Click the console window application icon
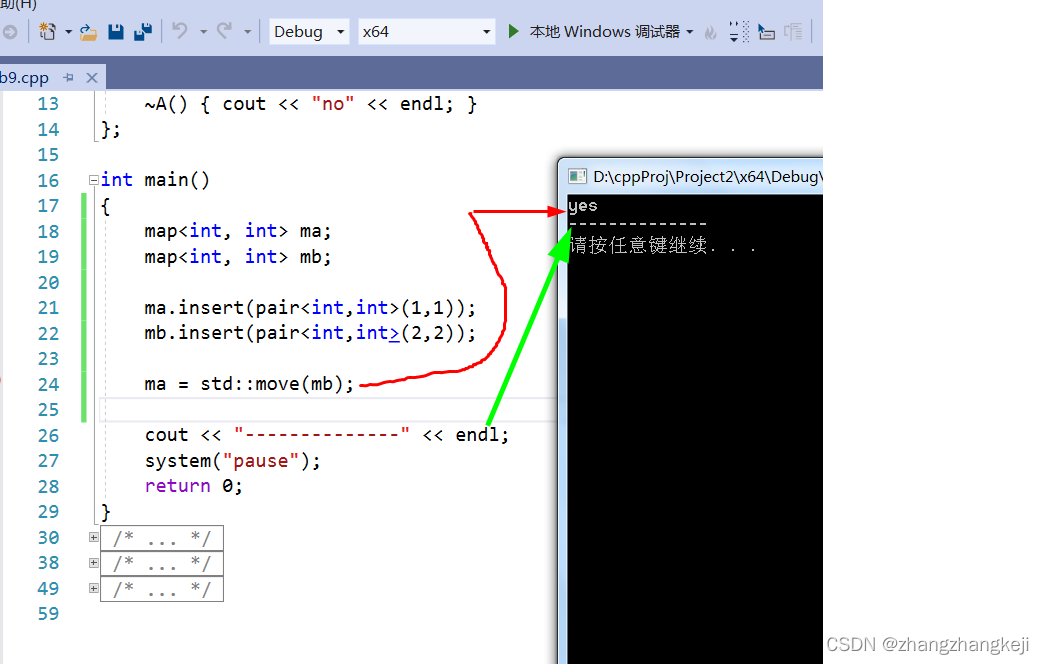 click(x=577, y=176)
